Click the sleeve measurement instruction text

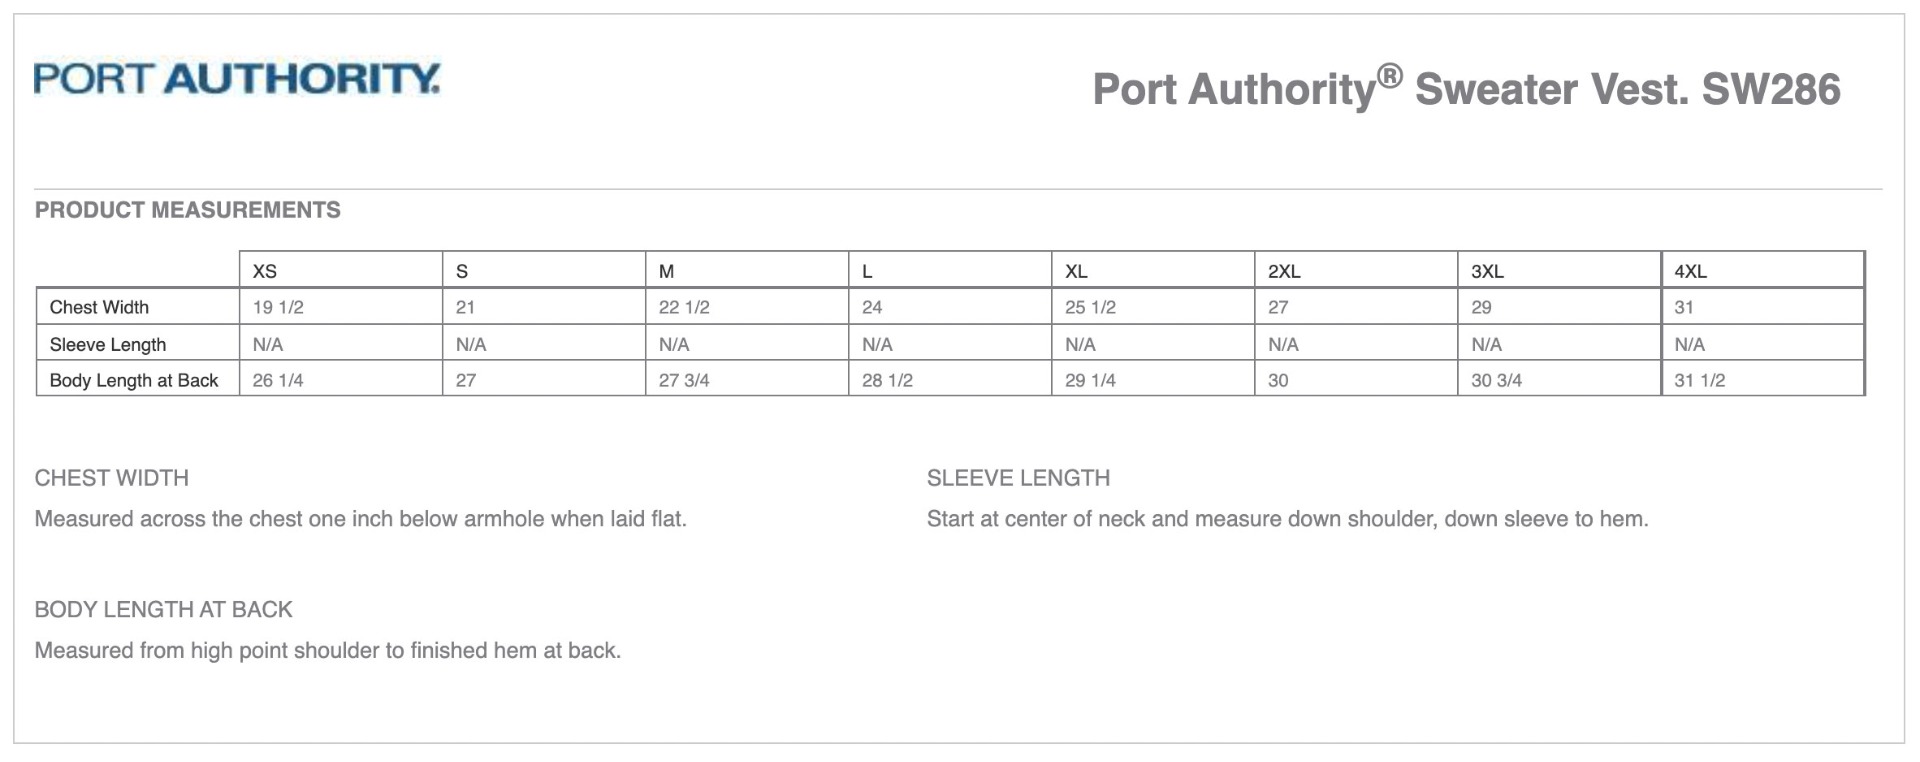tap(1287, 519)
